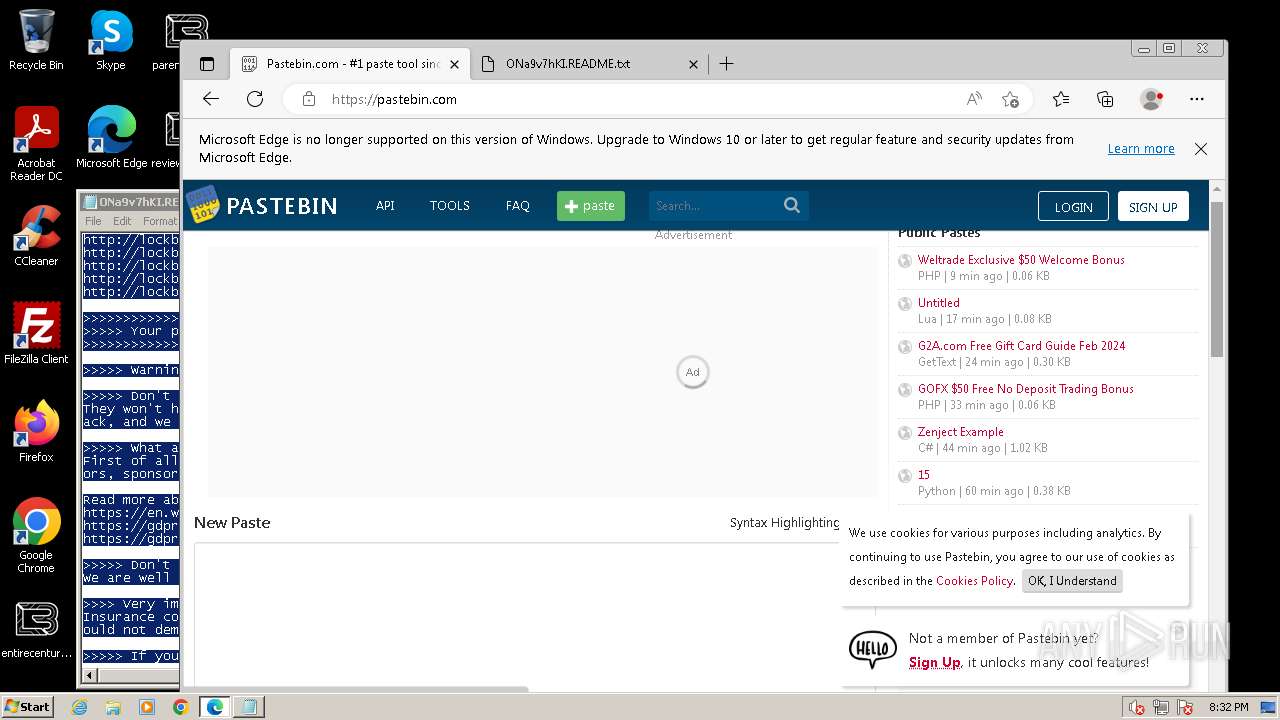Click Start button on taskbar
Image resolution: width=1280 pixels, height=720 pixels.
[27, 707]
